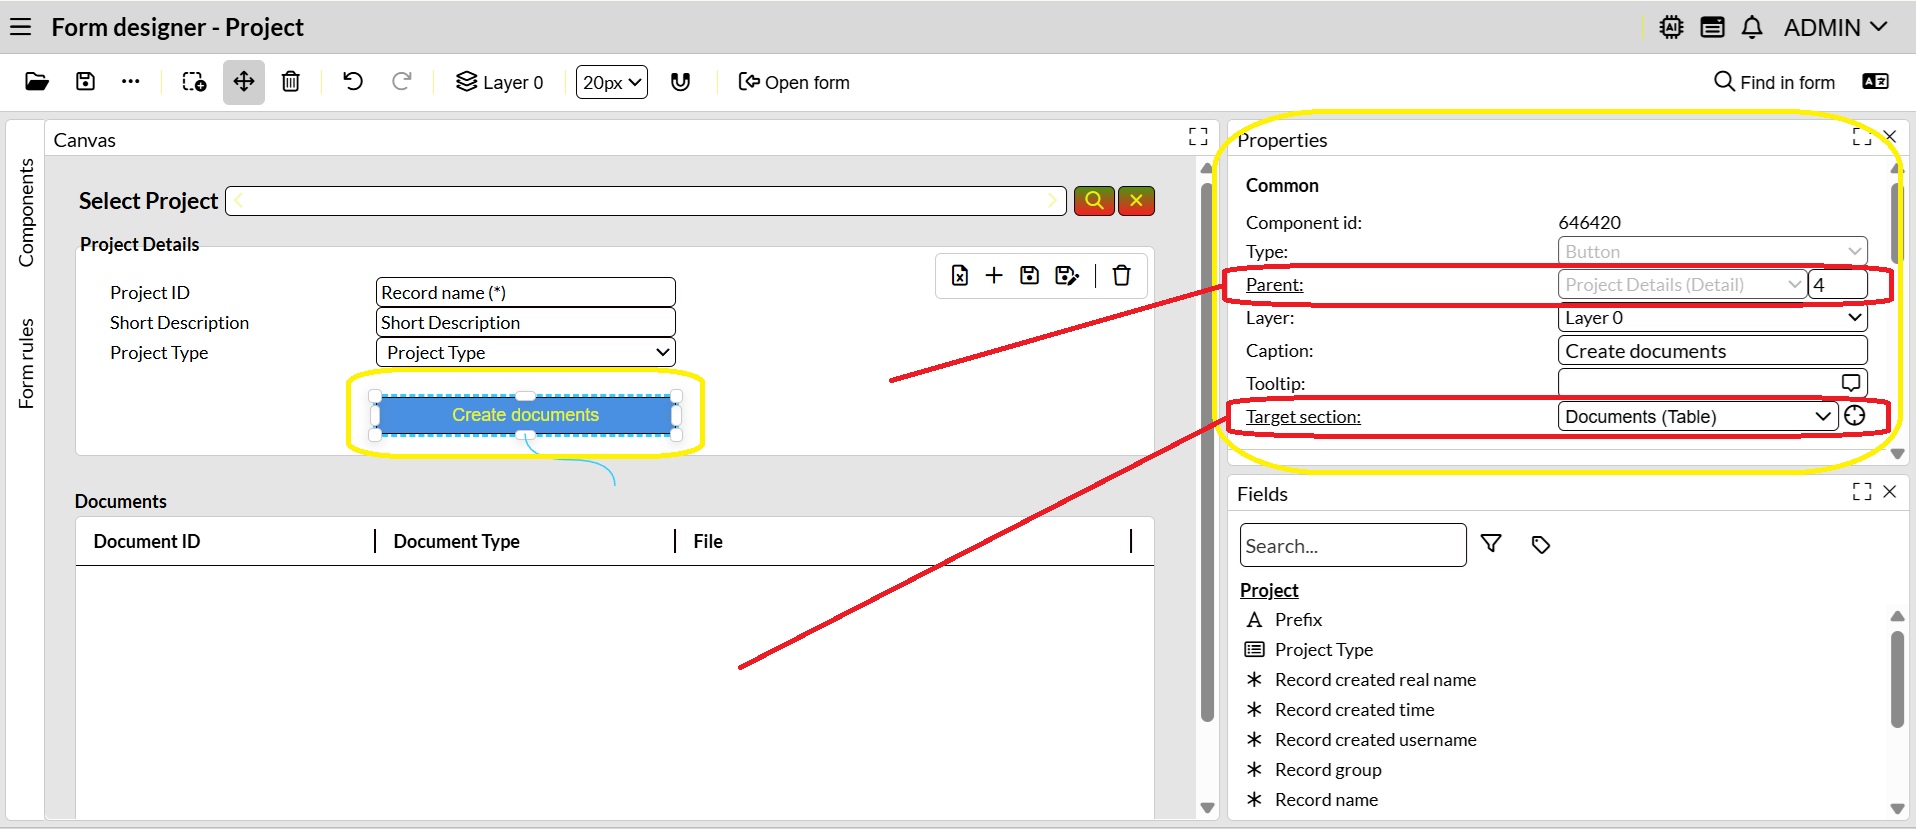Click the Fields search input box
Viewport: 1916px width, 829px height.
coord(1352,546)
